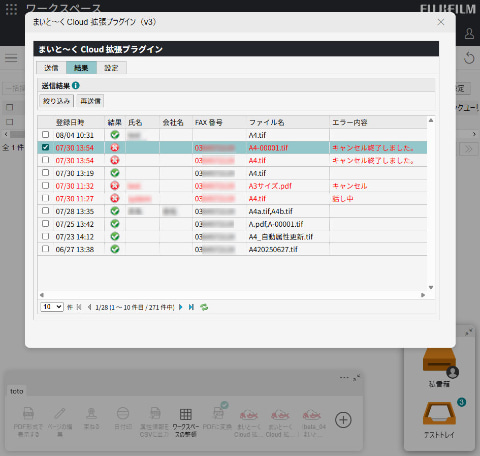Click success icon in 07/28 13:35 row
This screenshot has width=480, height=456.
pos(115,211)
